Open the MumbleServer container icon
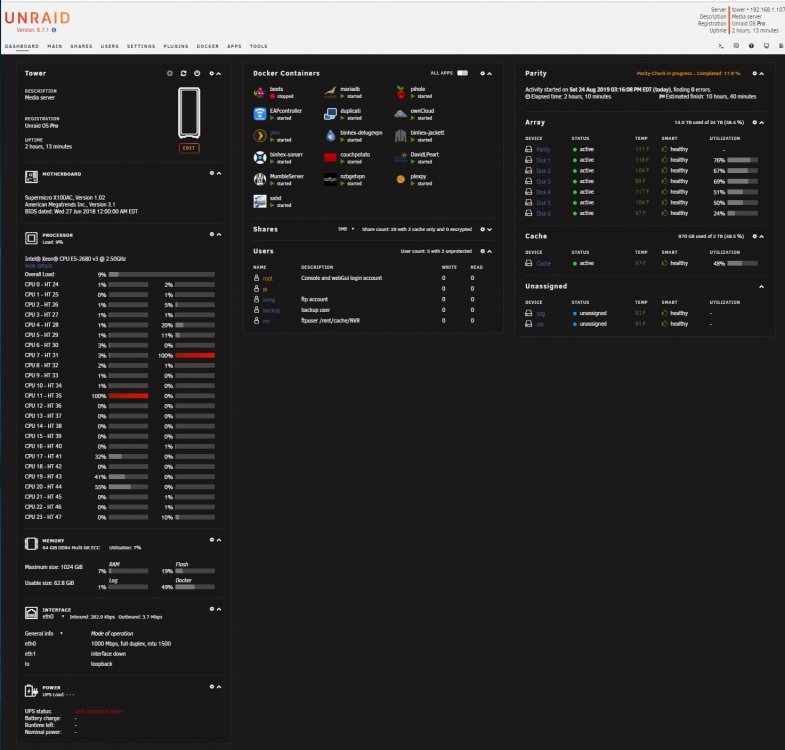The image size is (785, 750). tap(259, 179)
